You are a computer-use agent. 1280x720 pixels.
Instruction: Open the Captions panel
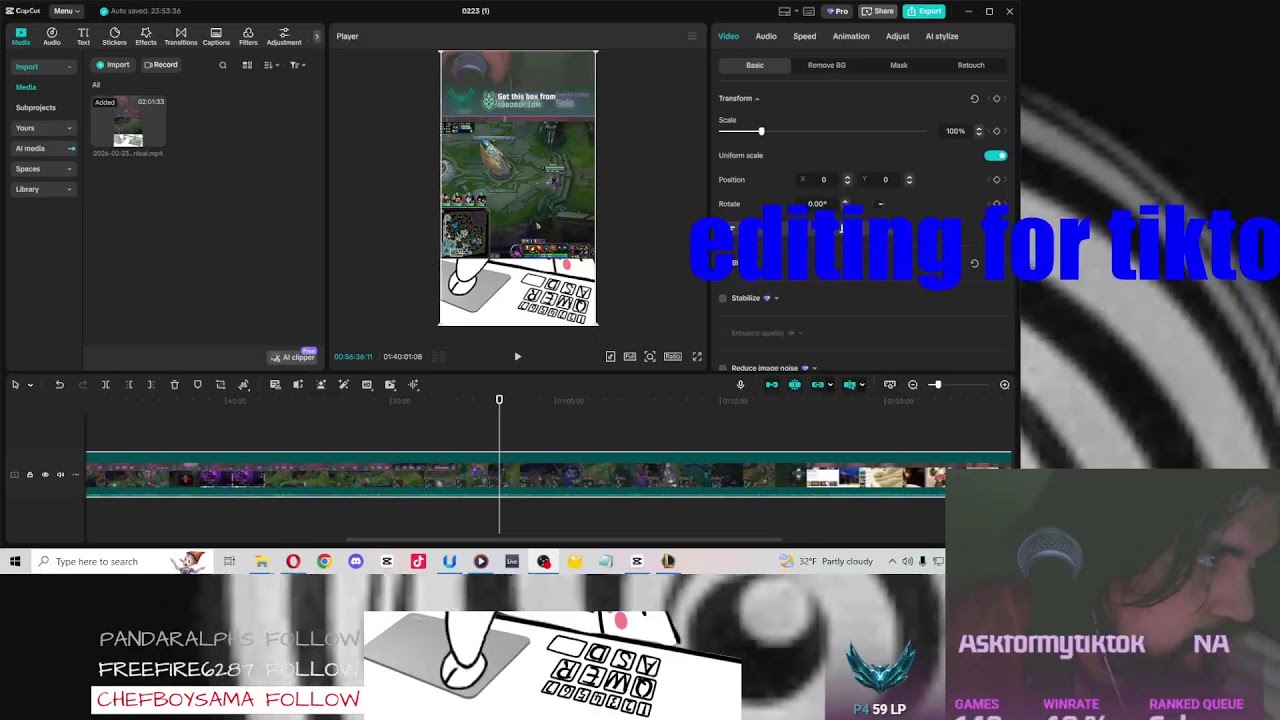(216, 36)
